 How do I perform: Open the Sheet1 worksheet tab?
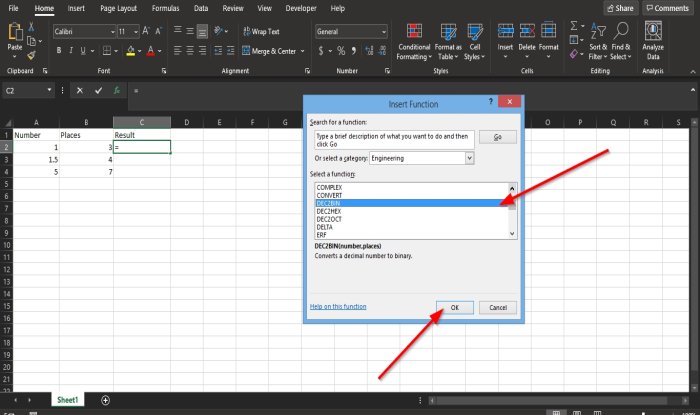point(67,399)
